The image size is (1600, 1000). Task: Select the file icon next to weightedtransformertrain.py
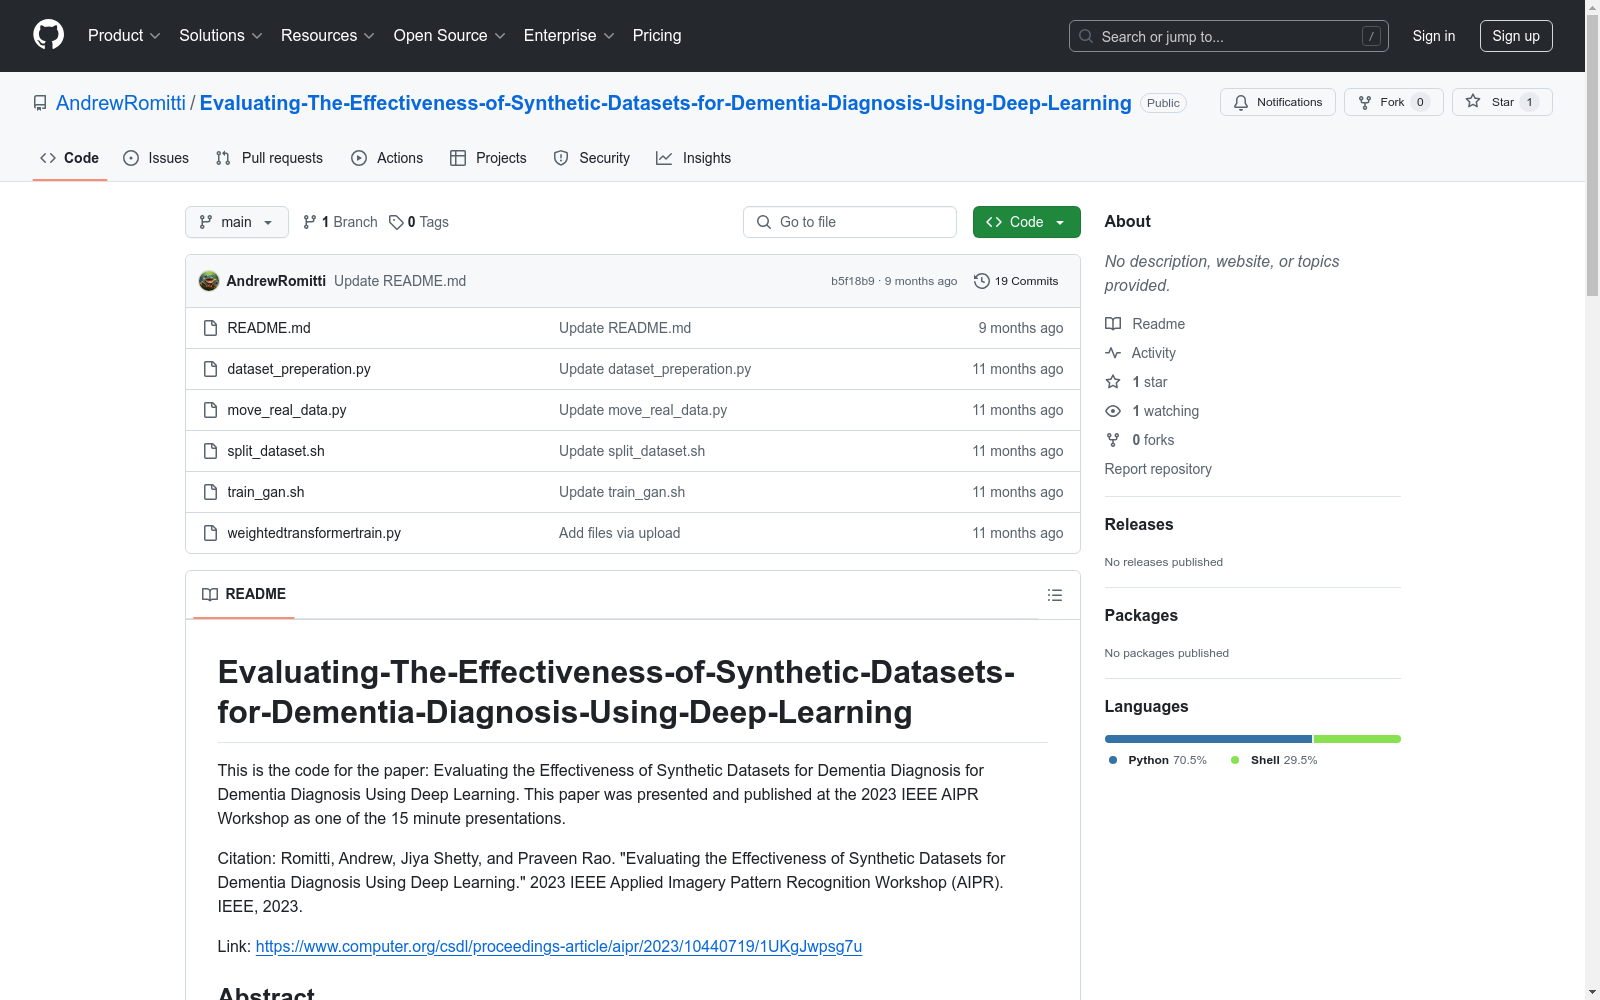point(210,533)
